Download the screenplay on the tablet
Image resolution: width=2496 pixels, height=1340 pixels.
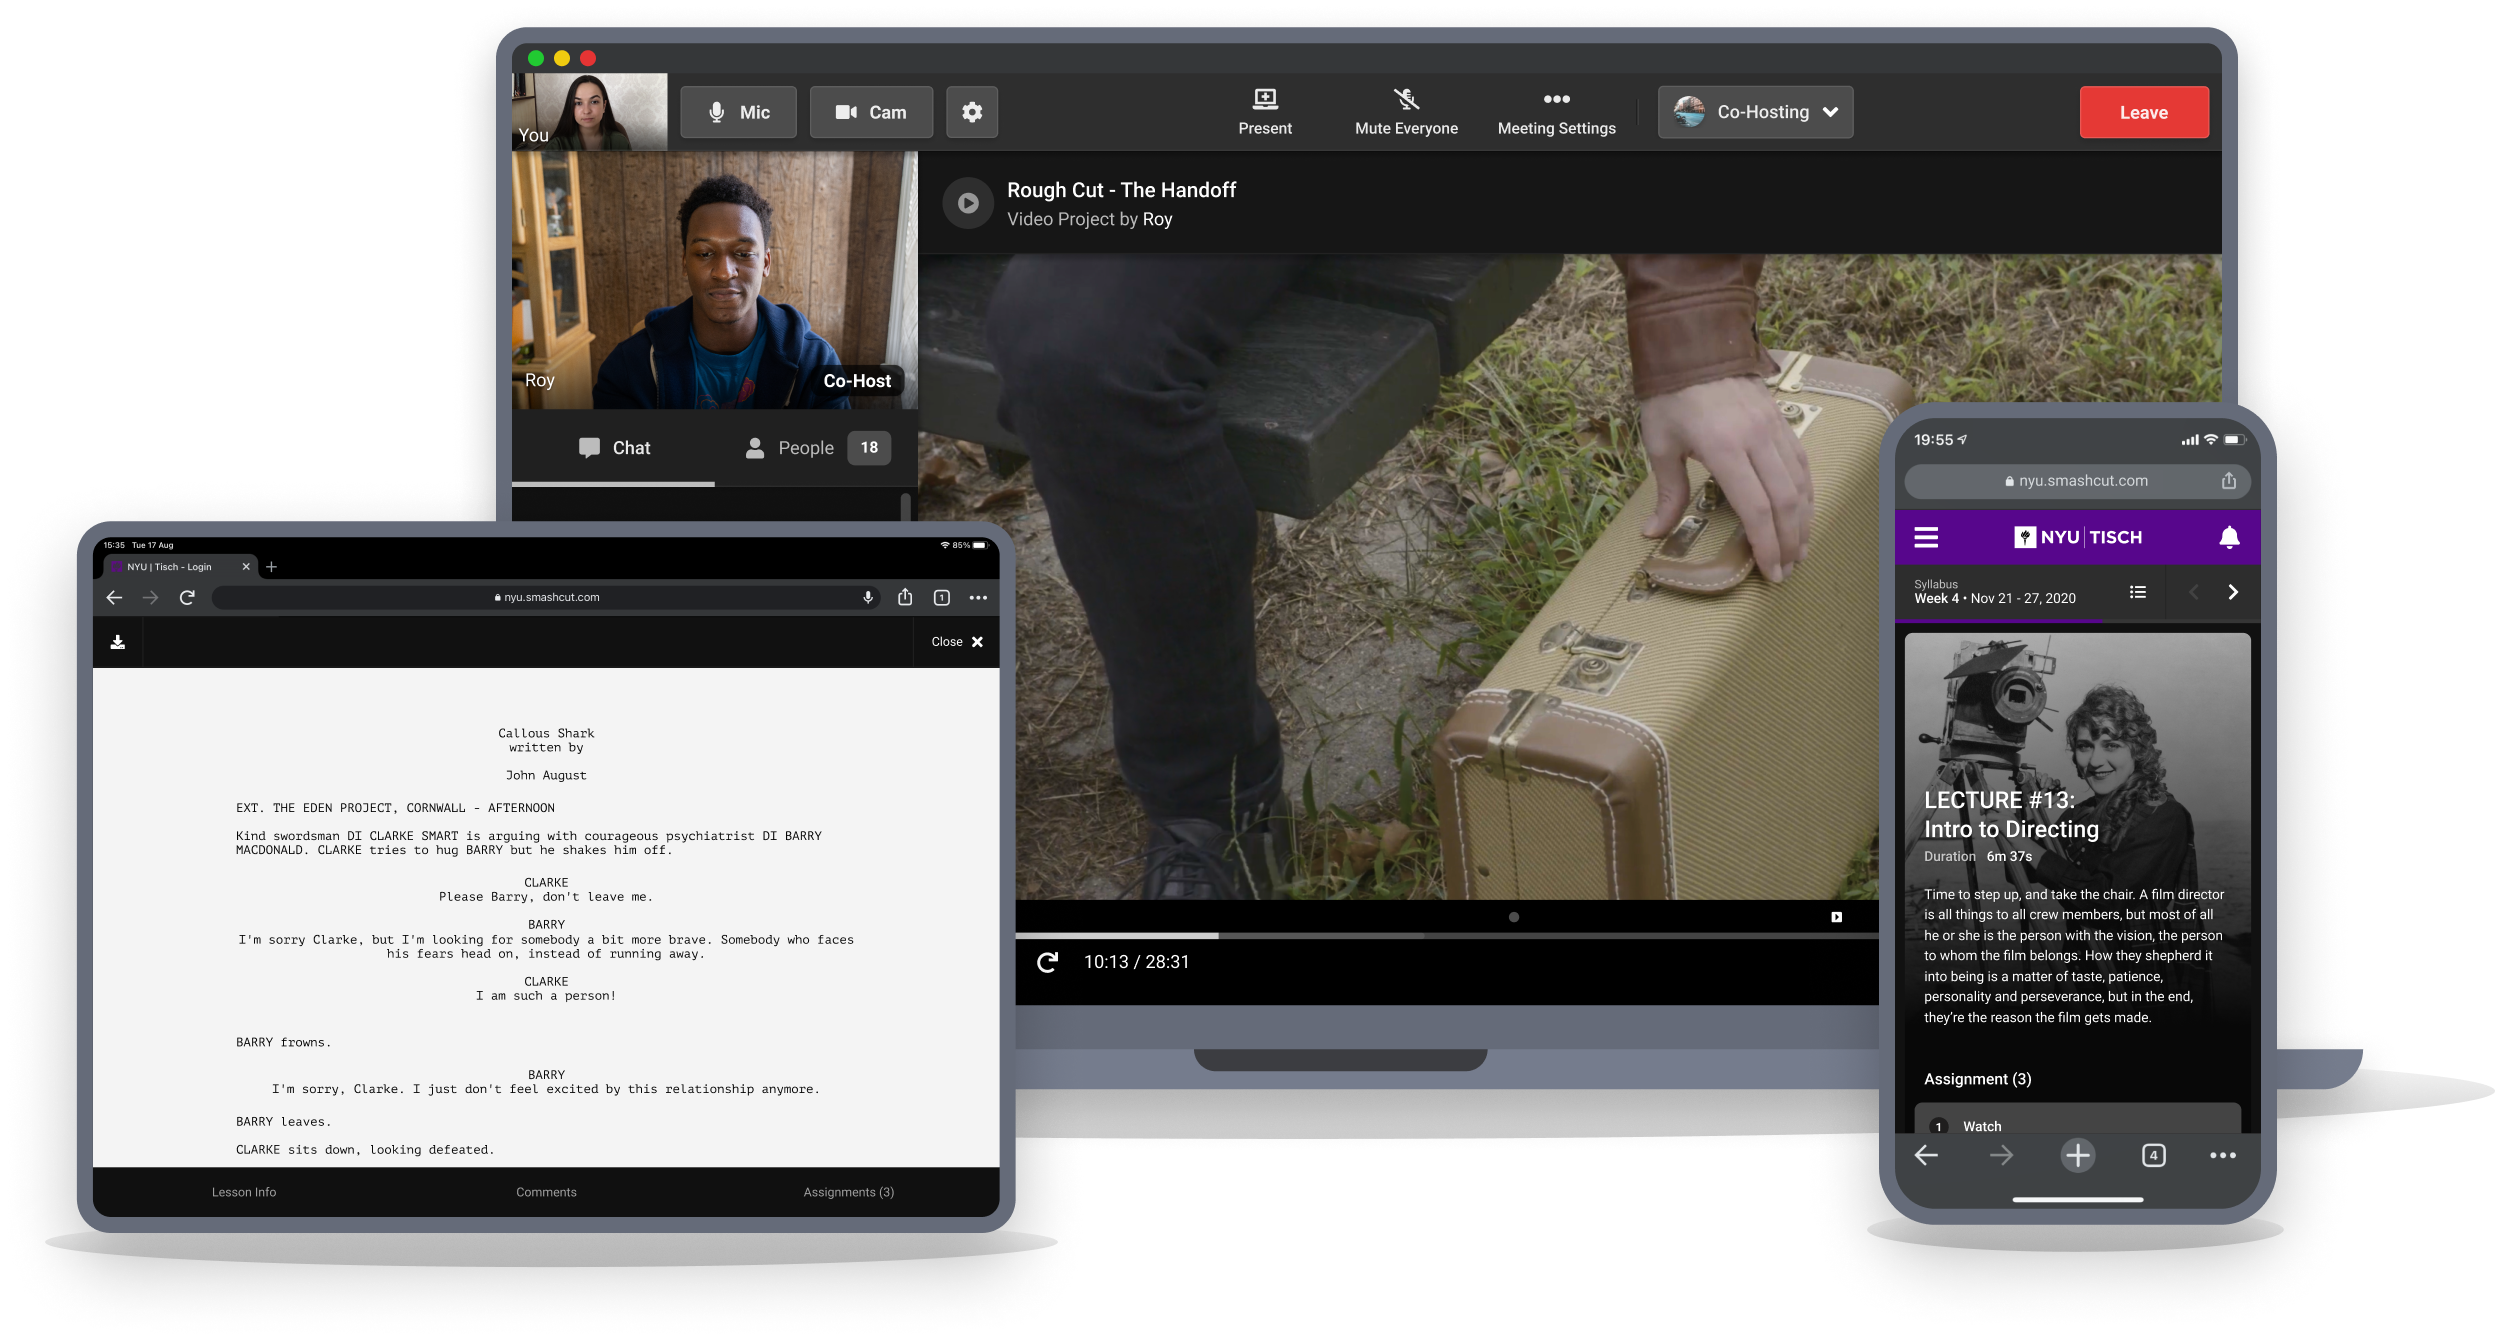(118, 642)
